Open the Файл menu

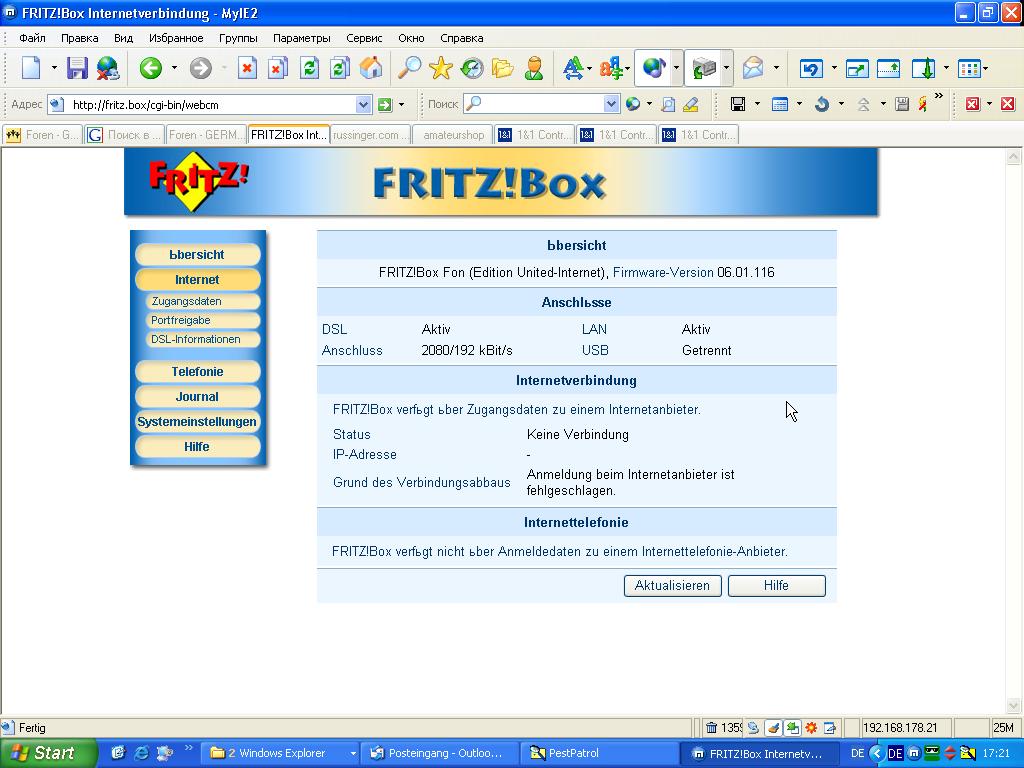tap(32, 38)
